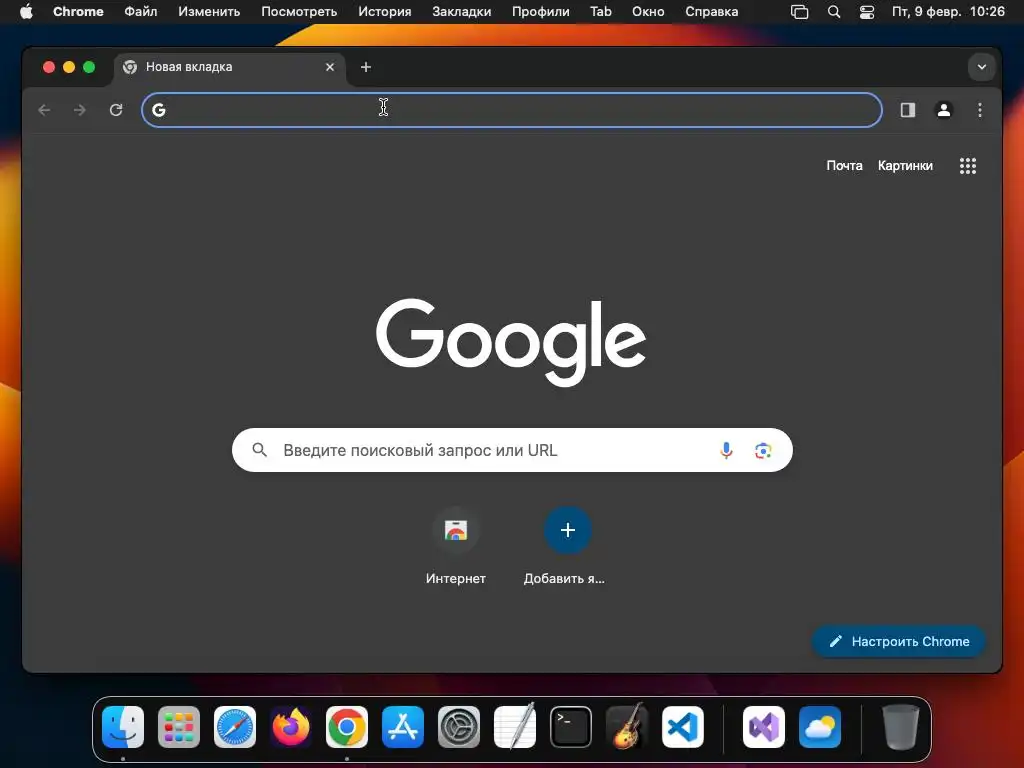Open TextEdit from the dock
The width and height of the screenshot is (1024, 768).
coord(515,727)
